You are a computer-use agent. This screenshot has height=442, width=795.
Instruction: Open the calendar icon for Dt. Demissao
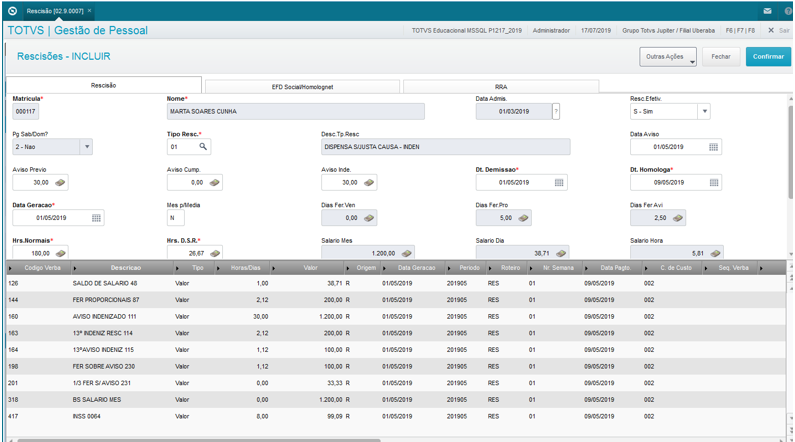(559, 182)
